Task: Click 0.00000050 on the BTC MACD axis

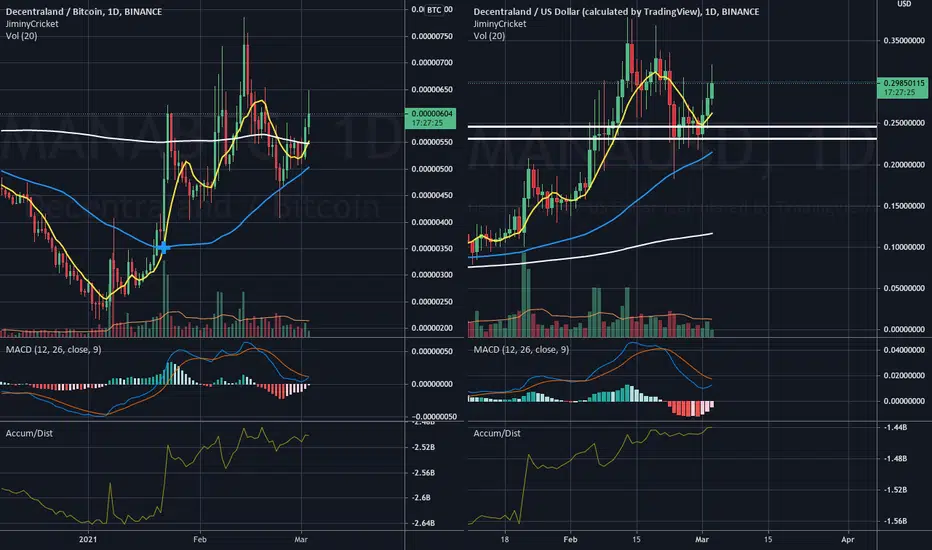Action: pyautogui.click(x=432, y=351)
